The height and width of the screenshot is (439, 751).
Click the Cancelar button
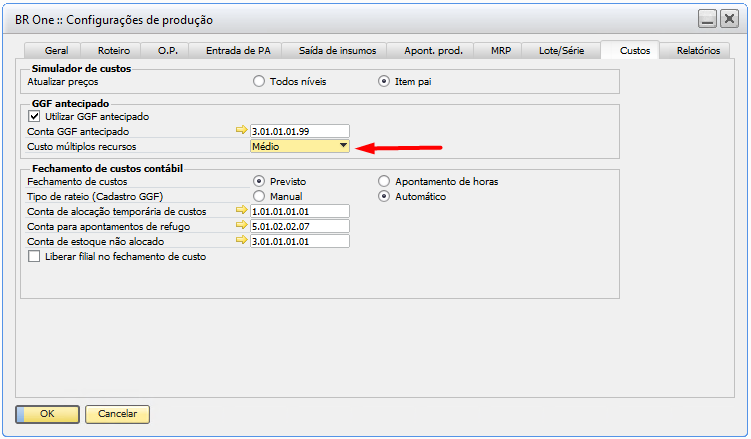pyautogui.click(x=117, y=414)
